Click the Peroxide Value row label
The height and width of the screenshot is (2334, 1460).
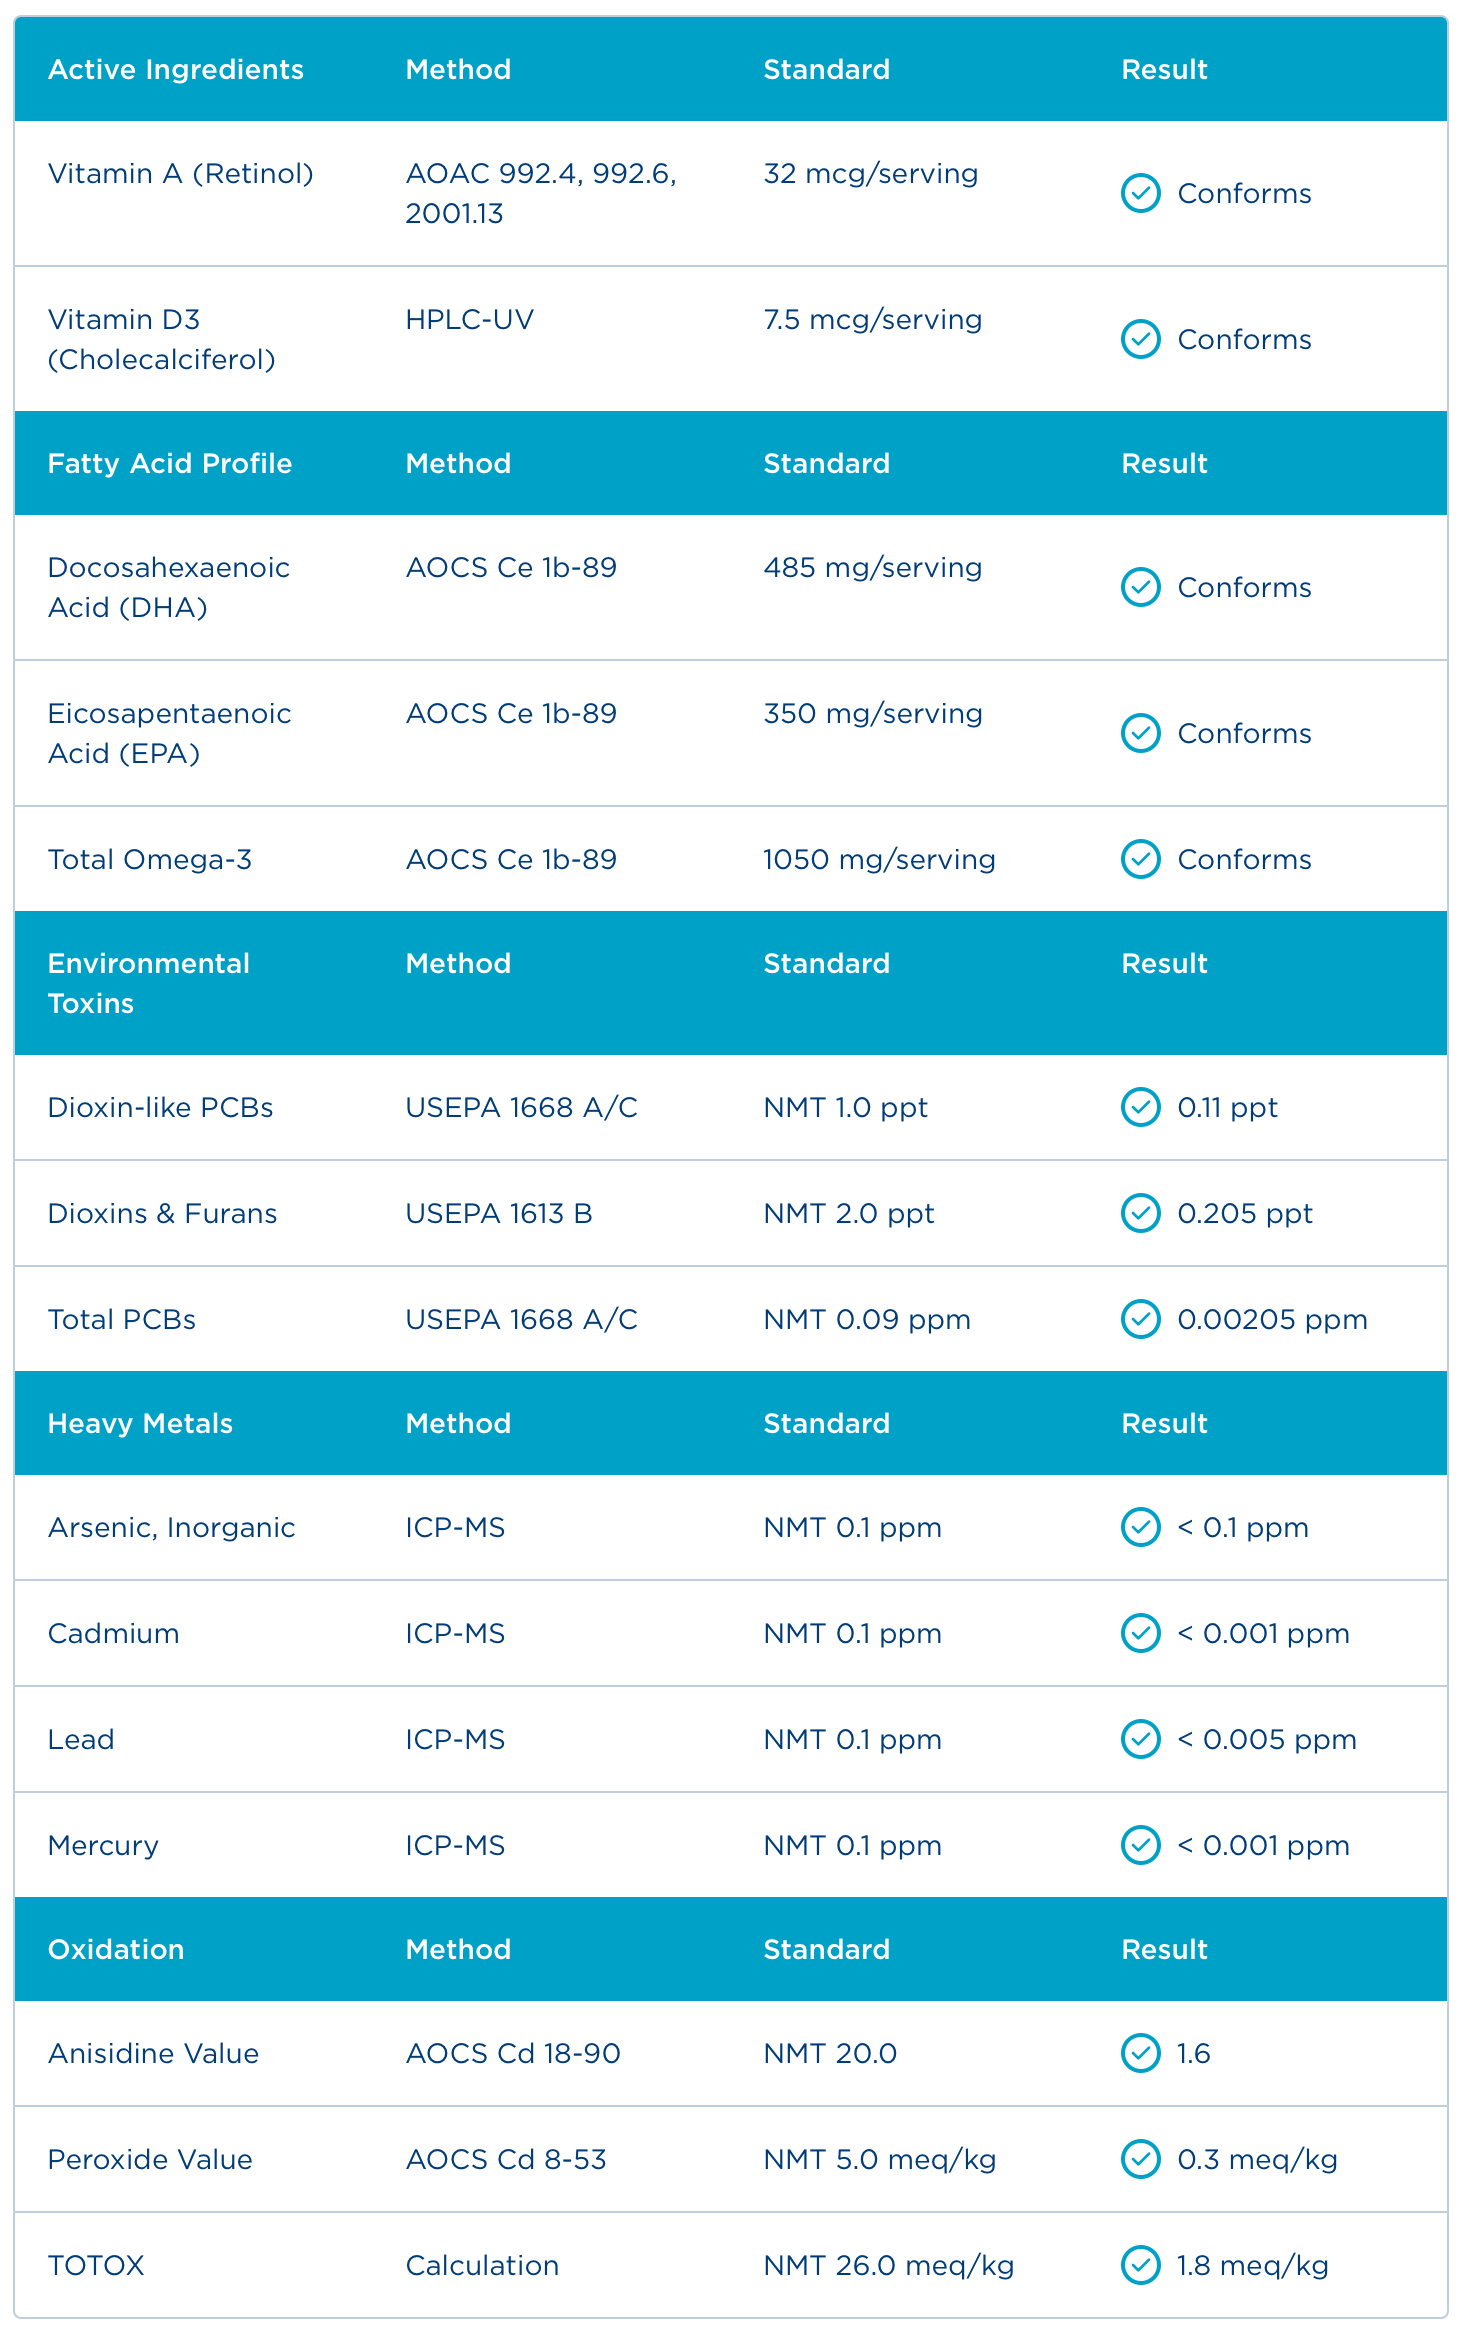point(150,2160)
